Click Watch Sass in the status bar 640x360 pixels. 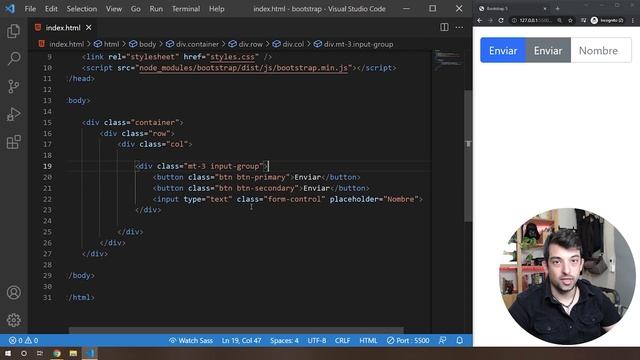point(191,340)
